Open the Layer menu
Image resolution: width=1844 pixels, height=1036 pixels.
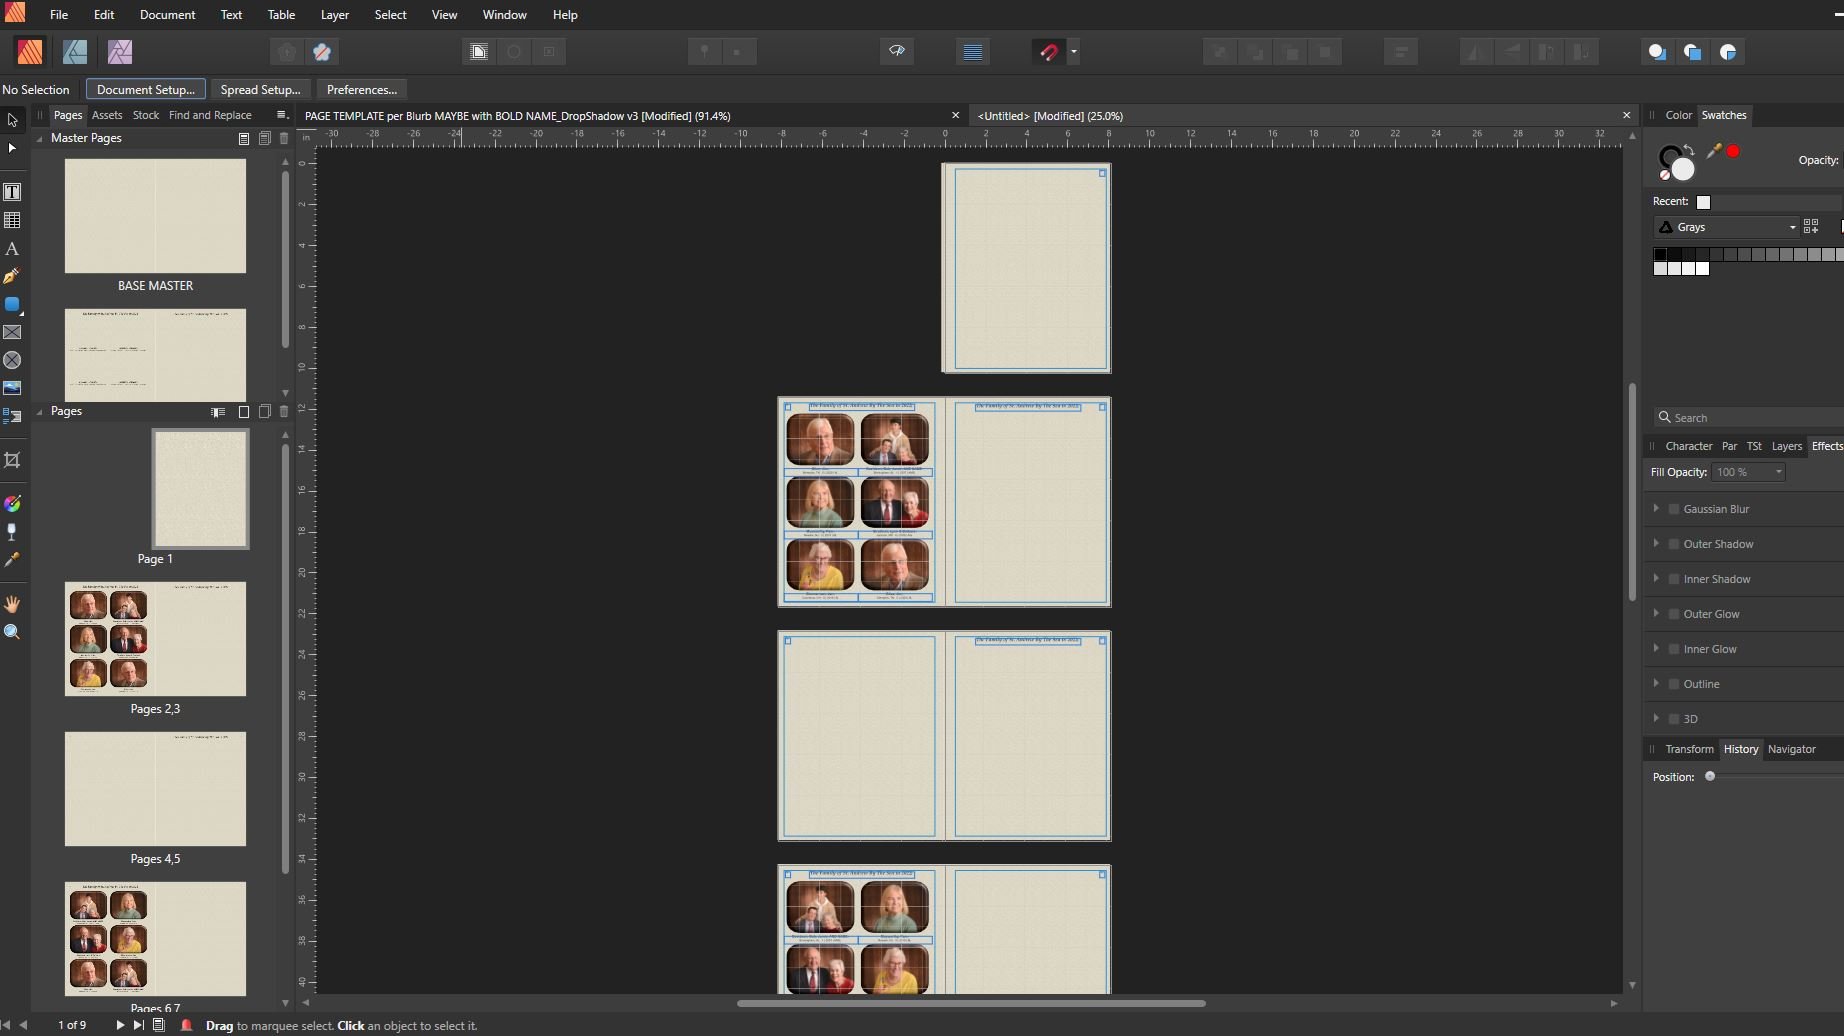(334, 15)
